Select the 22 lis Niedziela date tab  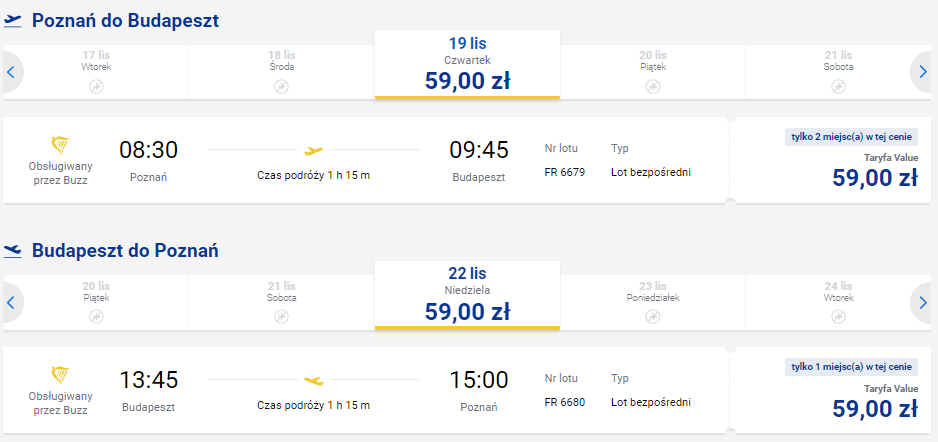pos(467,295)
